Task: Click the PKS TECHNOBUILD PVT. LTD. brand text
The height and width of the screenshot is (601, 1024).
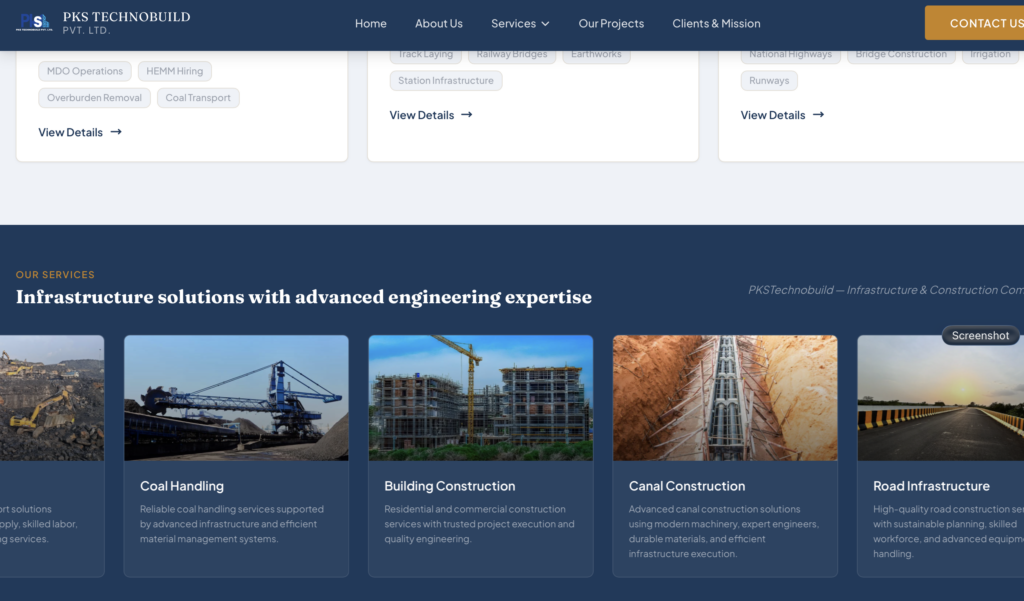Action: 127,23
